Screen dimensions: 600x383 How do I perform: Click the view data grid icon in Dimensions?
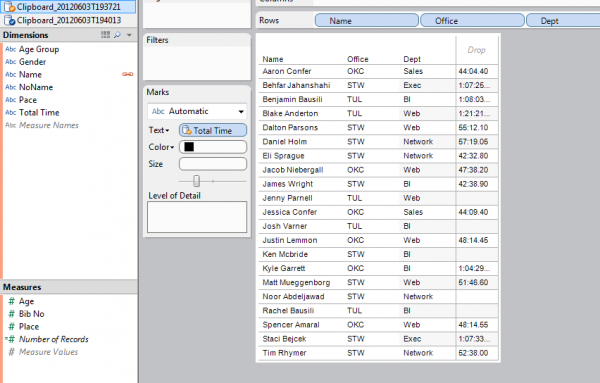tap(105, 35)
